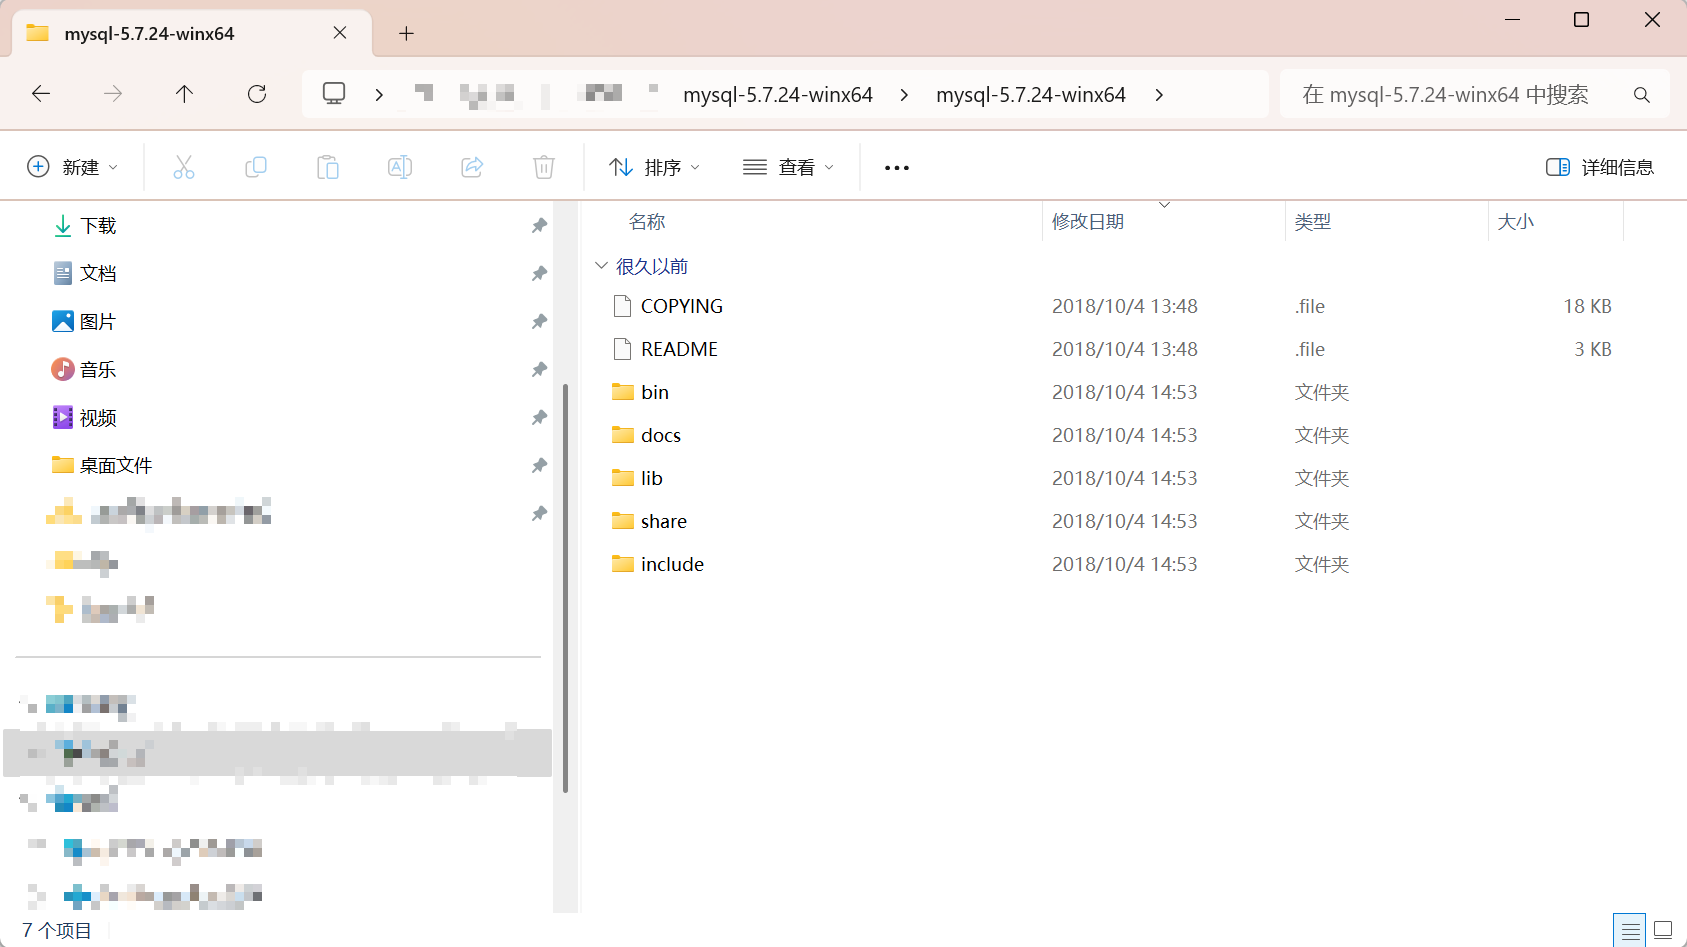Click inside the search box

pyautogui.click(x=1450, y=93)
